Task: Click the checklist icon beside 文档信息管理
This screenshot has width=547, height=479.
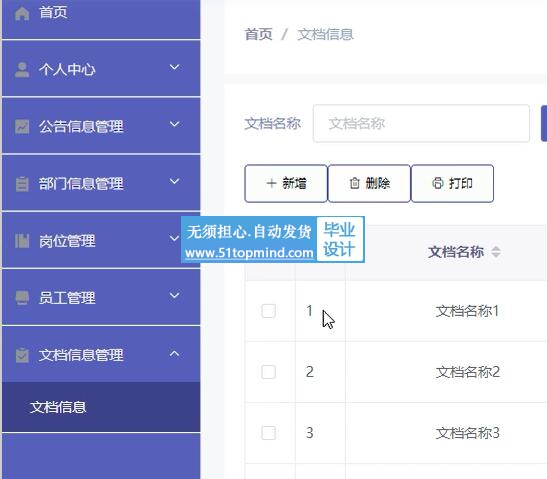Action: tap(22, 355)
